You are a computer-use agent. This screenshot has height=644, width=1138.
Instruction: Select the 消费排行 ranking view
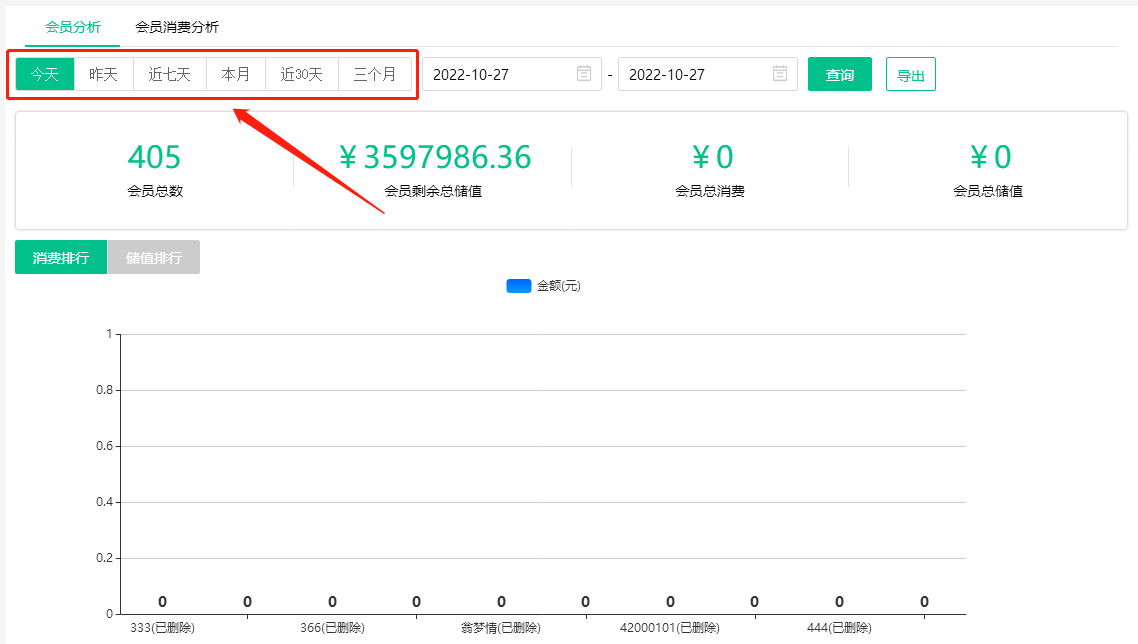click(x=60, y=257)
